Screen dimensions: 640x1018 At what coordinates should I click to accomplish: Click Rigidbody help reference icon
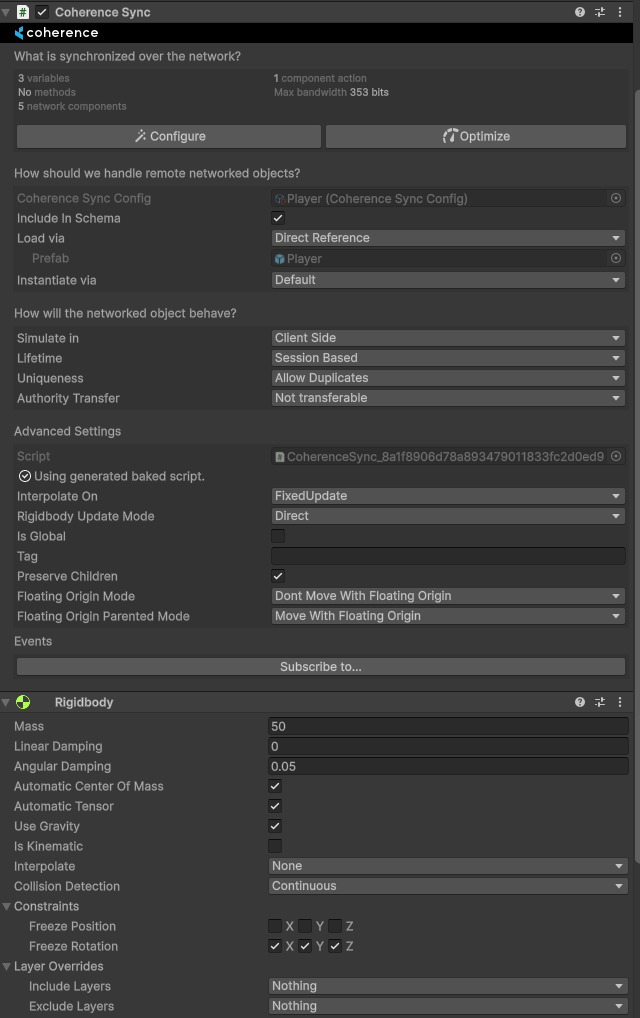(x=580, y=702)
